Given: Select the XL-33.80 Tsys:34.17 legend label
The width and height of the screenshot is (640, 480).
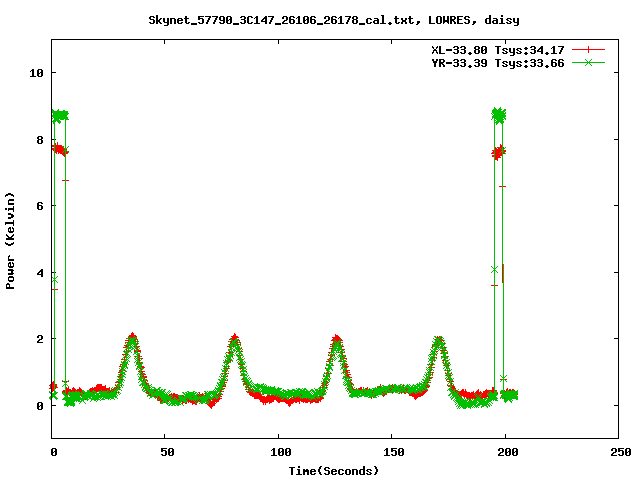Looking at the screenshot, I should point(498,50).
